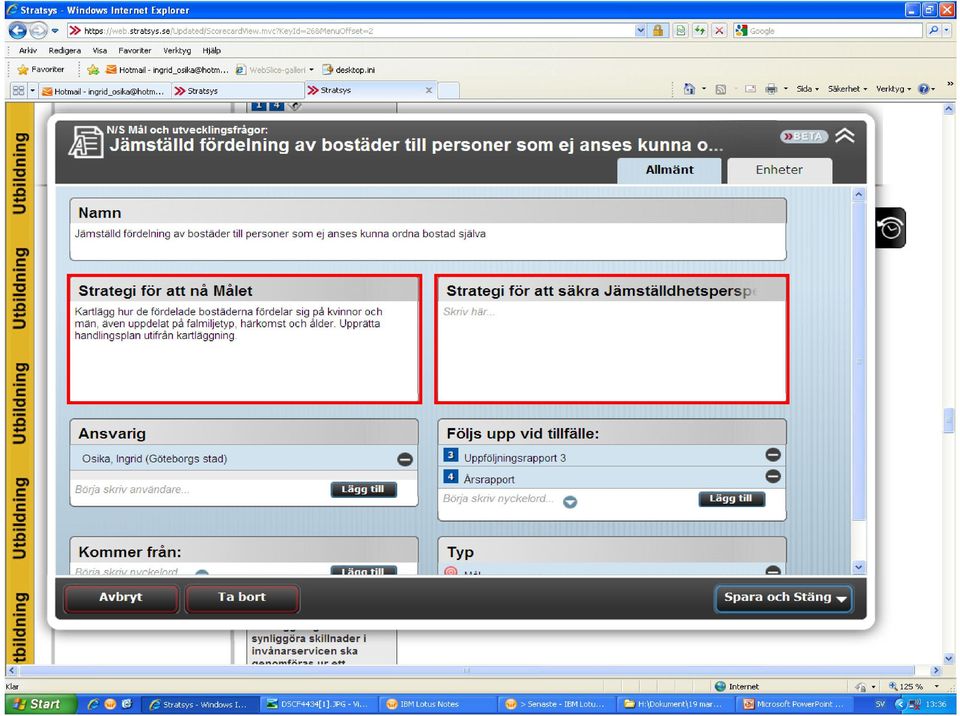Click the new tab button
Viewport: 960px width, 716px height.
pyautogui.click(x=448, y=91)
